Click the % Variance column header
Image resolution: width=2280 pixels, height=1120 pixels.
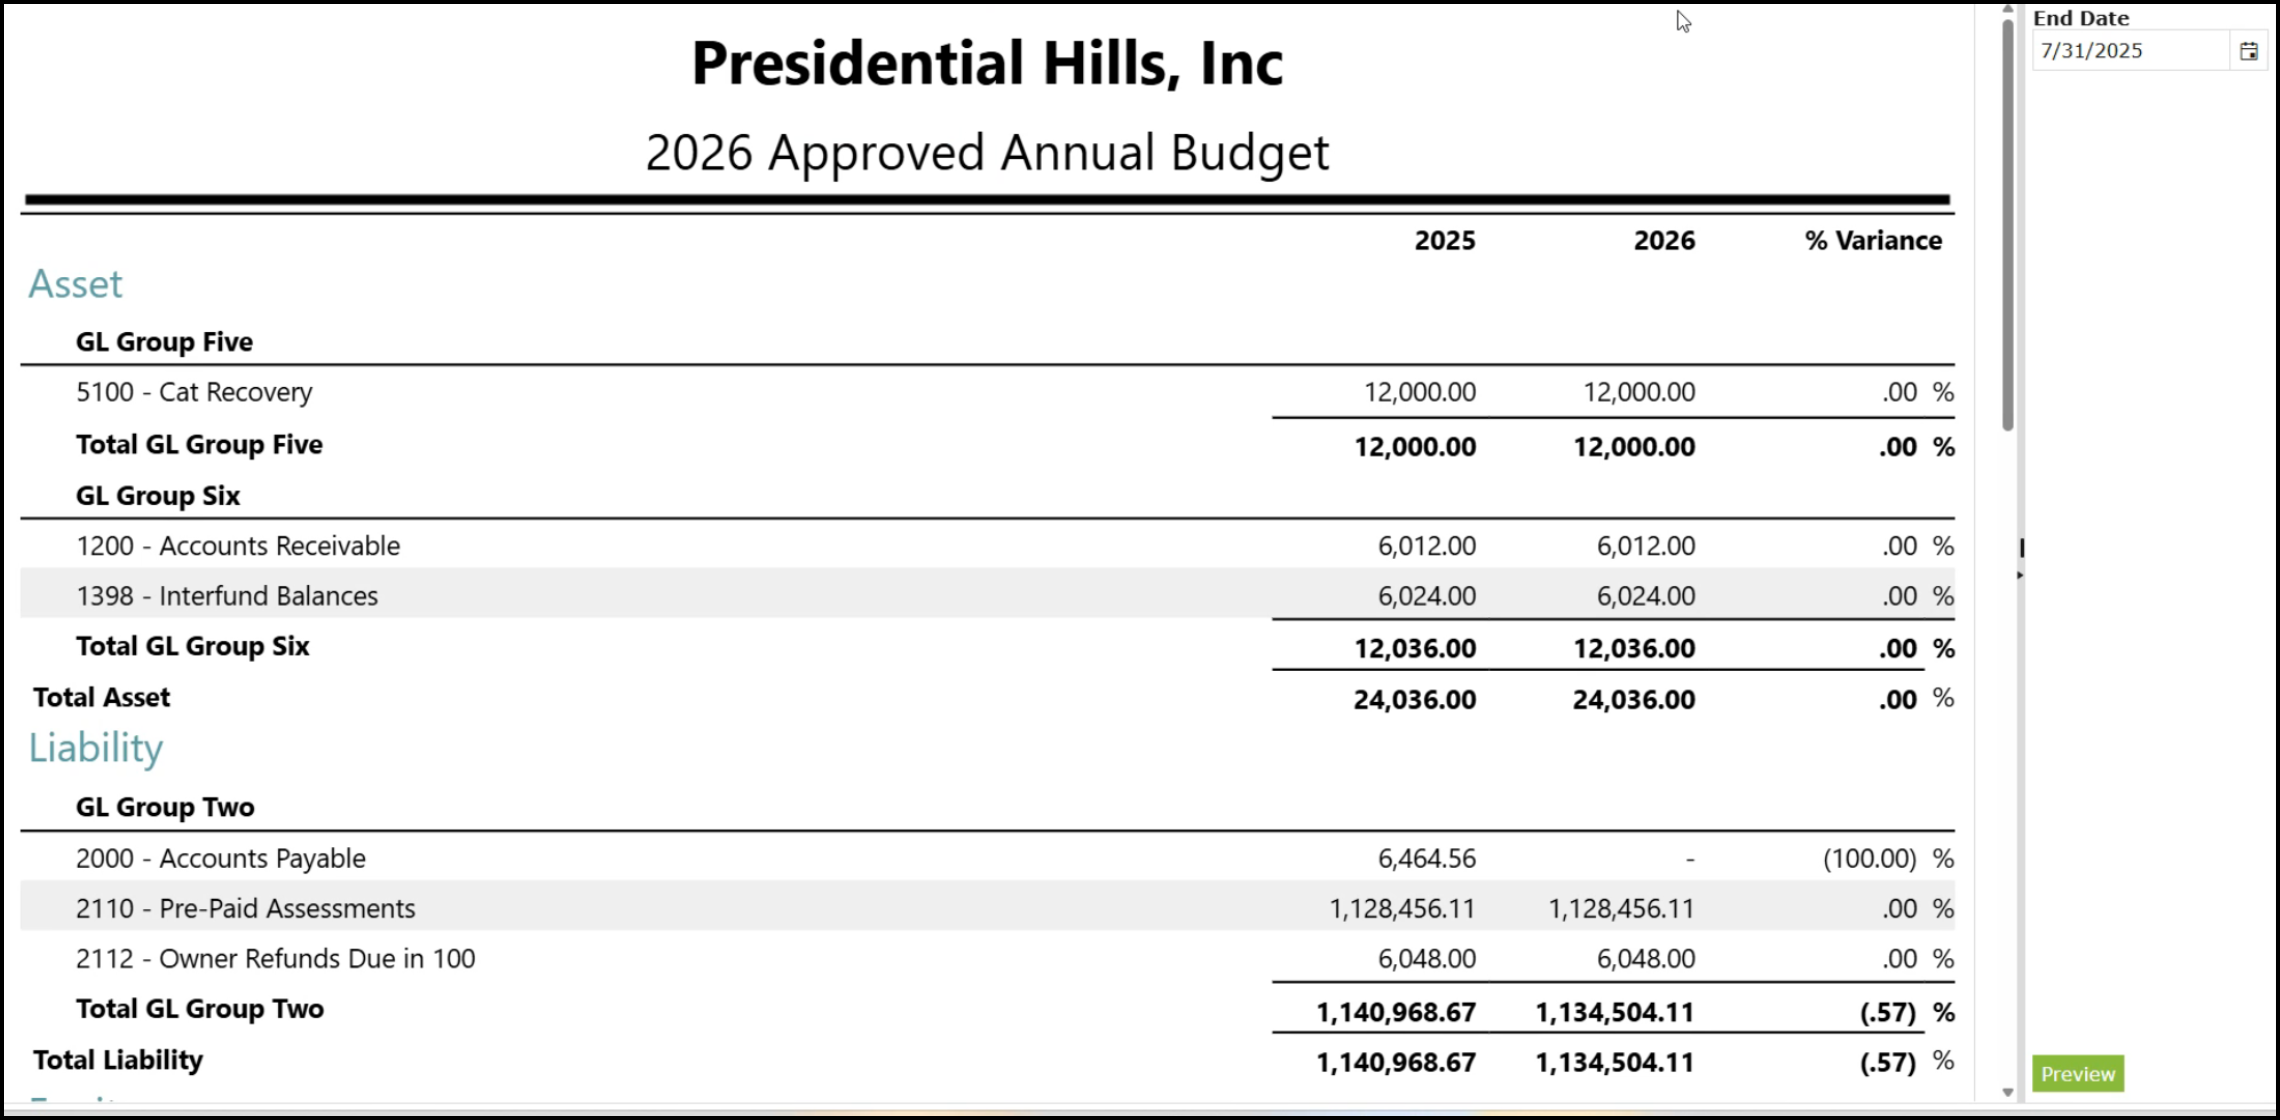tap(1873, 241)
